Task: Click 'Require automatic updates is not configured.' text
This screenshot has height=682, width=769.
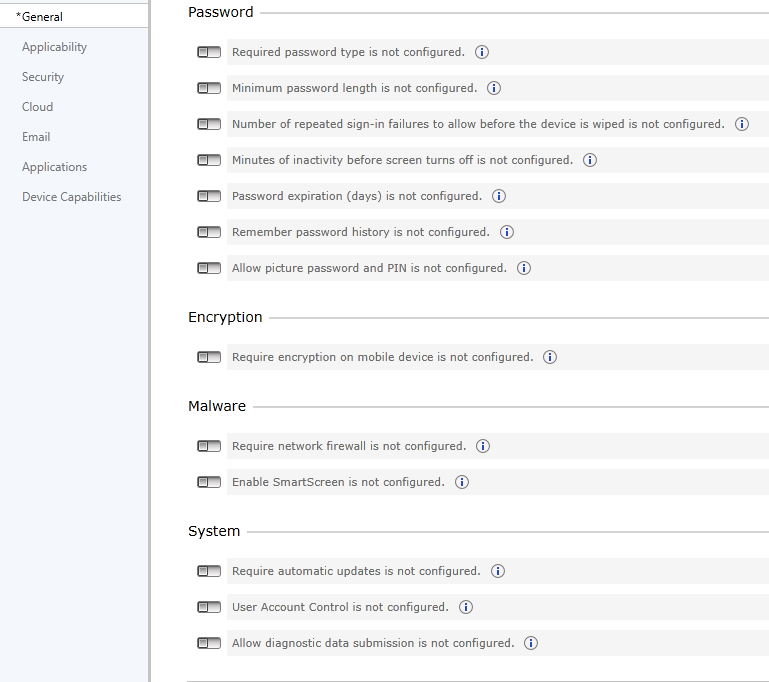Action: point(357,571)
